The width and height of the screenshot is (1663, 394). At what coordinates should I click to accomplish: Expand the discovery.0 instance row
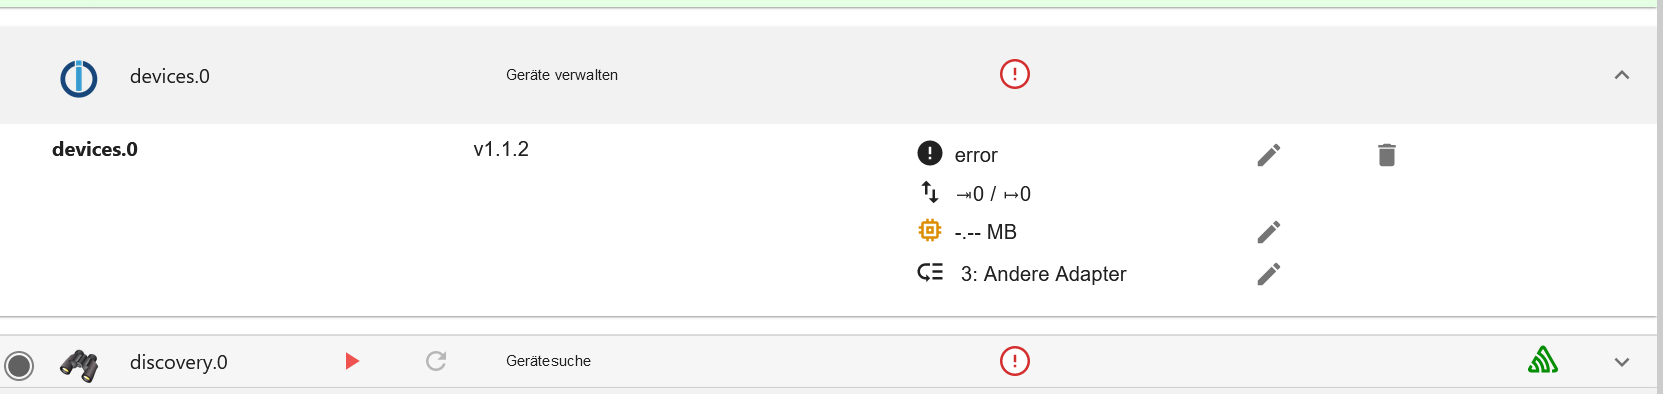[x=1622, y=362]
